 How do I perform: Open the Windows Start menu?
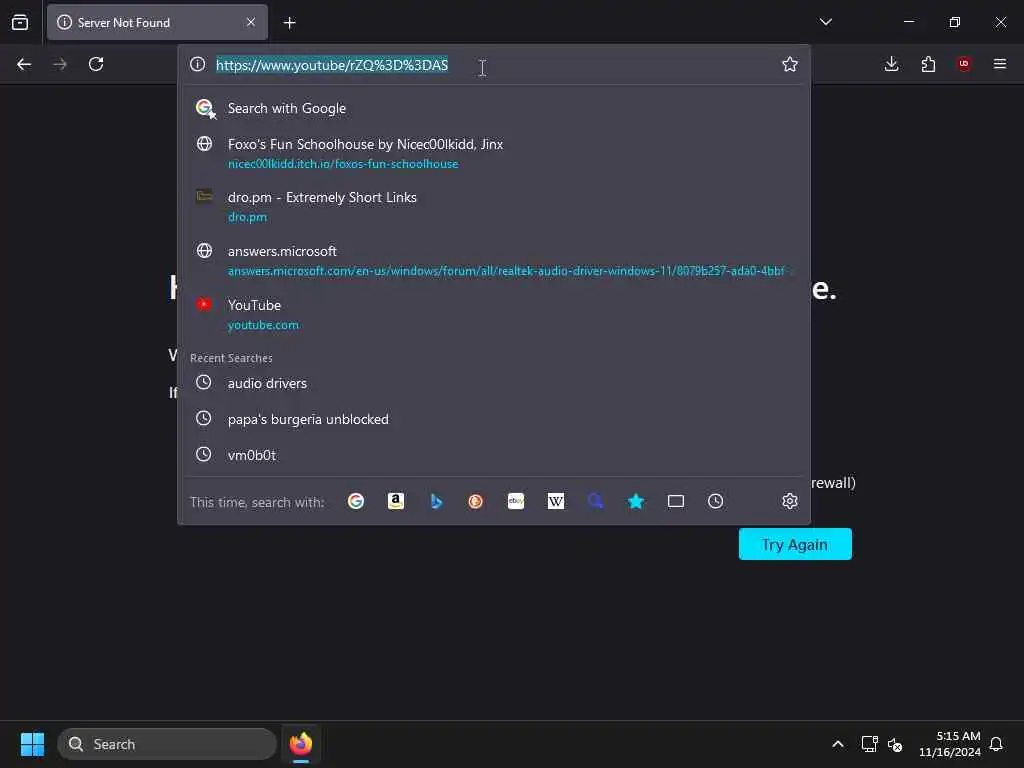point(32,744)
